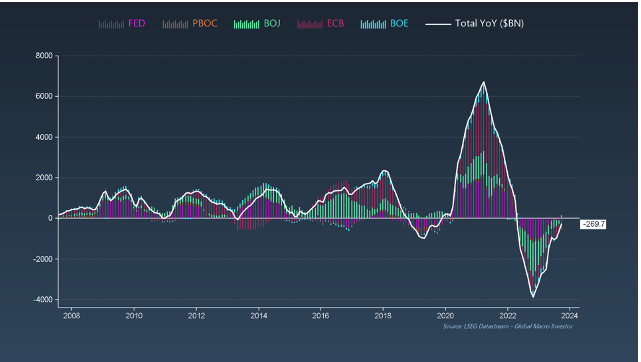Screen dimensions: 641x362
Task: Click the 2021 peak of the white line
Action: point(484,82)
